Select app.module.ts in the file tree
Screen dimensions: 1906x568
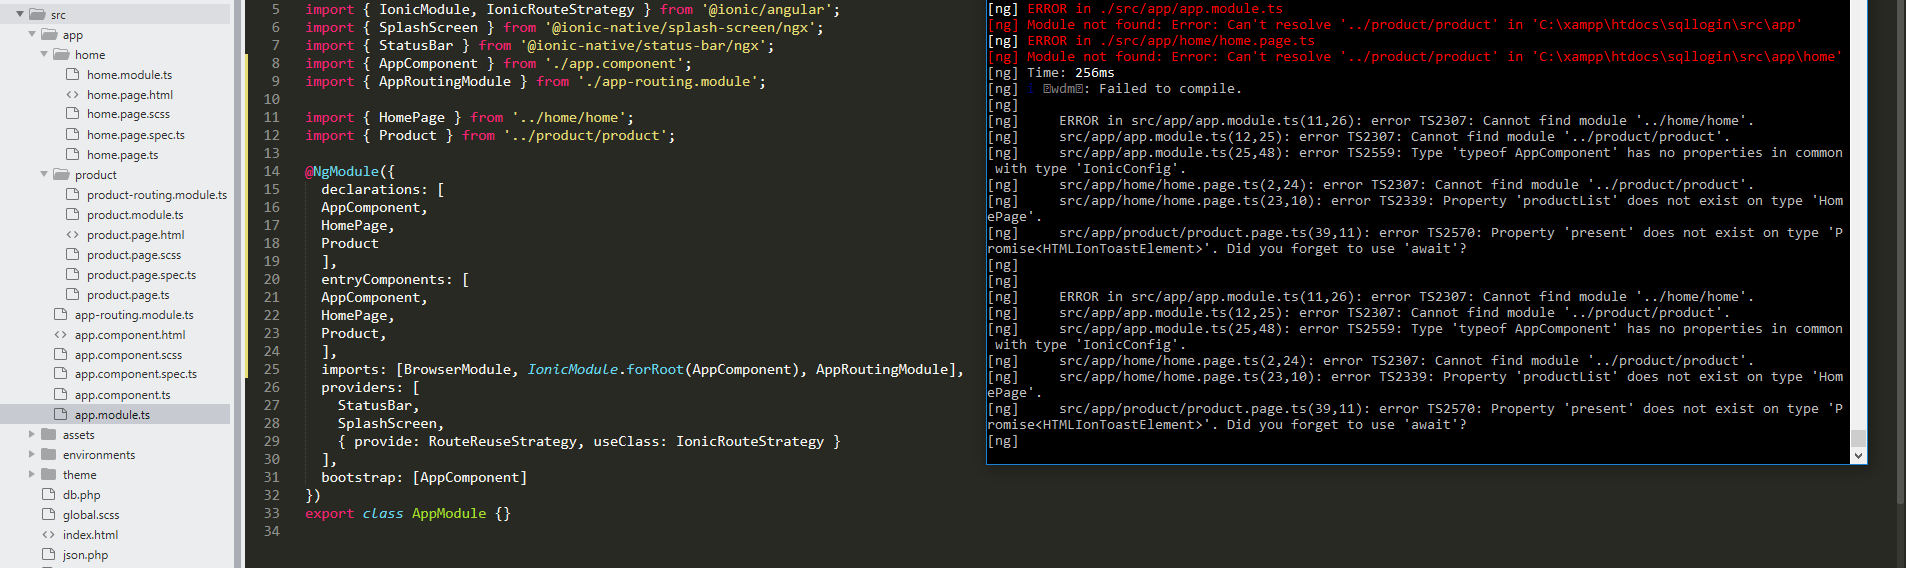[112, 415]
